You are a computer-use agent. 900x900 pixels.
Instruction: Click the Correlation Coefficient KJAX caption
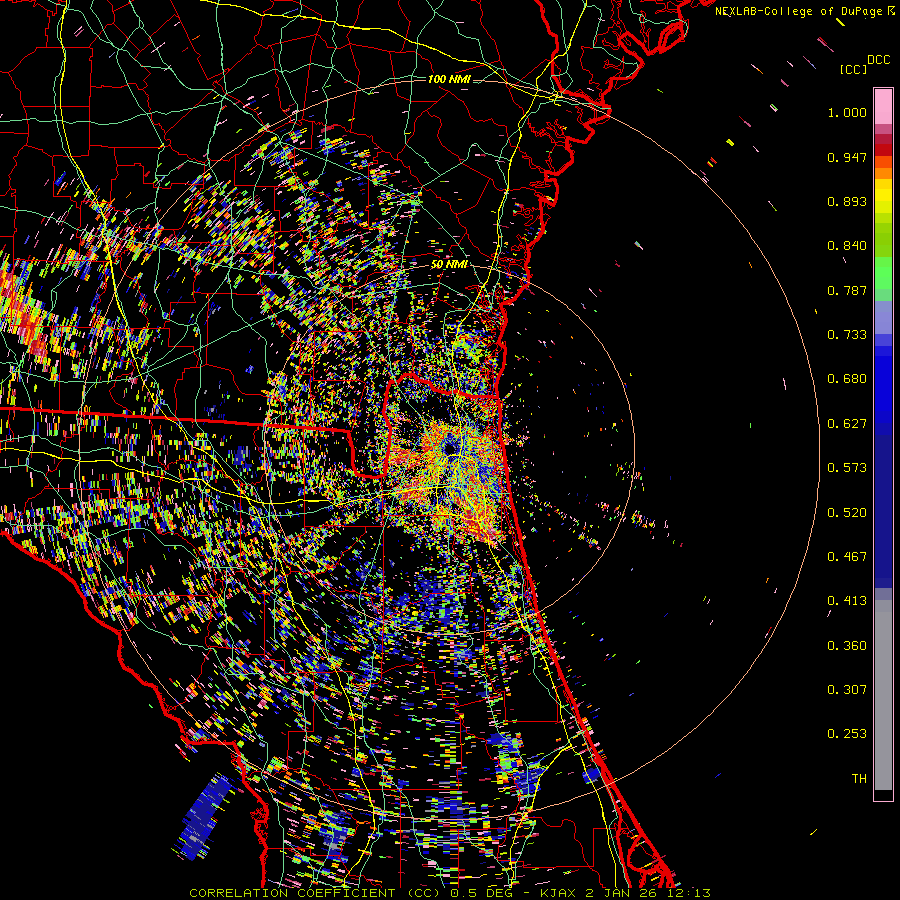450,893
